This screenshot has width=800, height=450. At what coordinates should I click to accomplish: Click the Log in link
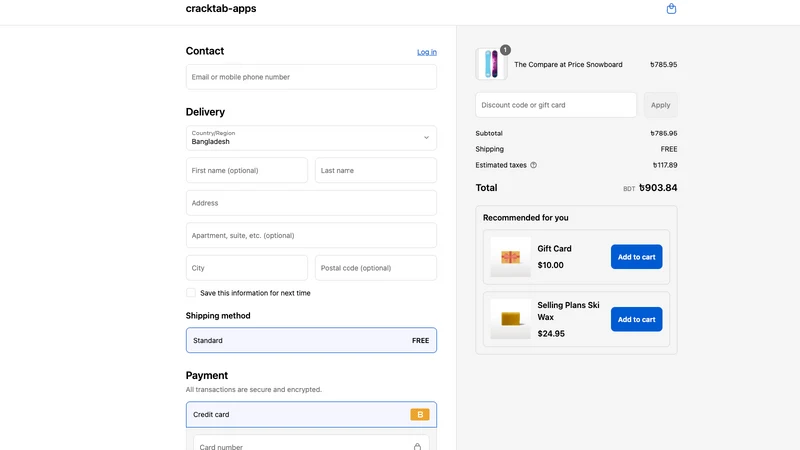427,52
